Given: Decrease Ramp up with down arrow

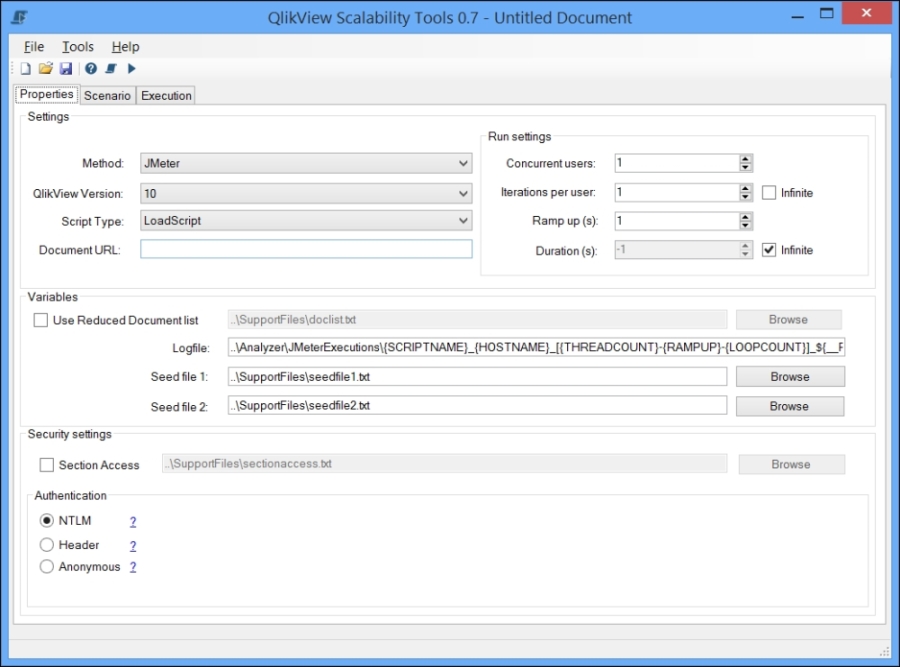Looking at the screenshot, I should (746, 226).
